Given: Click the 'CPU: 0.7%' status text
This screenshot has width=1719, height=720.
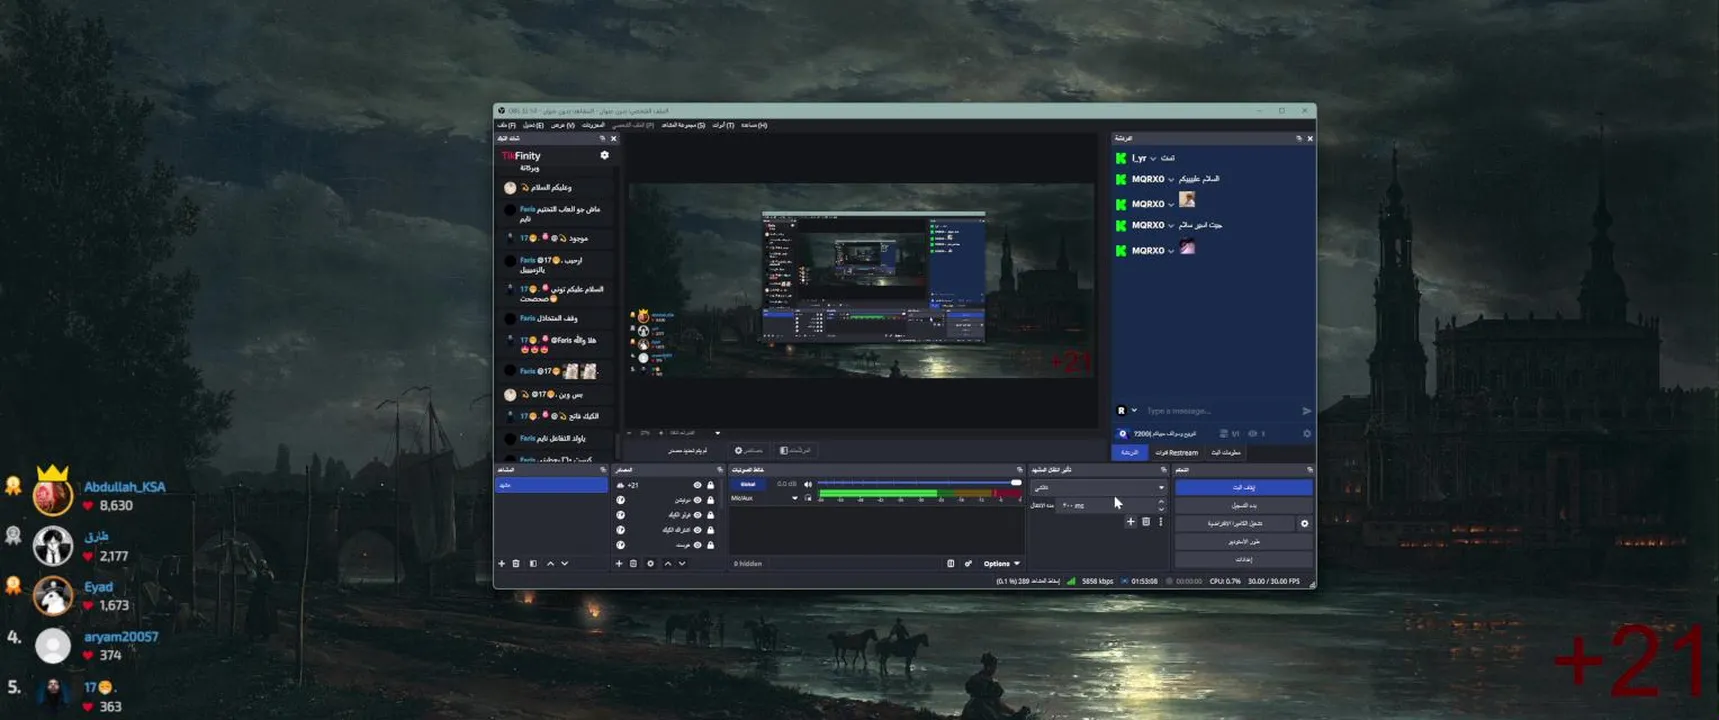Looking at the screenshot, I should (1225, 581).
